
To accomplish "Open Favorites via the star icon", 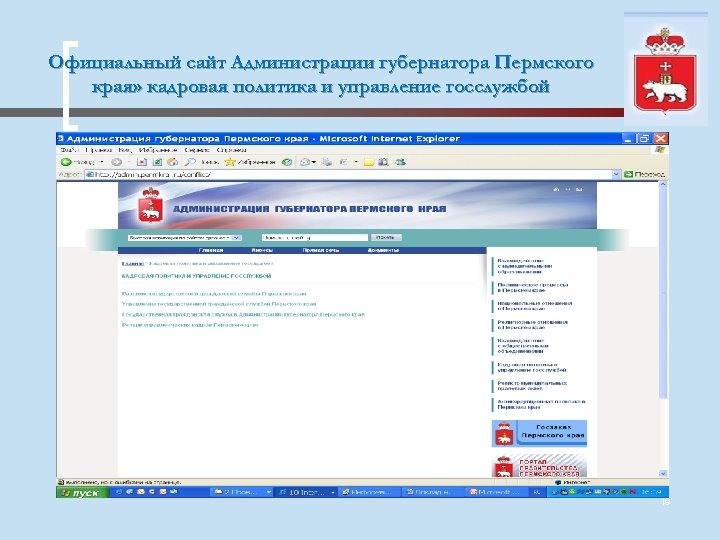I will pos(230,162).
